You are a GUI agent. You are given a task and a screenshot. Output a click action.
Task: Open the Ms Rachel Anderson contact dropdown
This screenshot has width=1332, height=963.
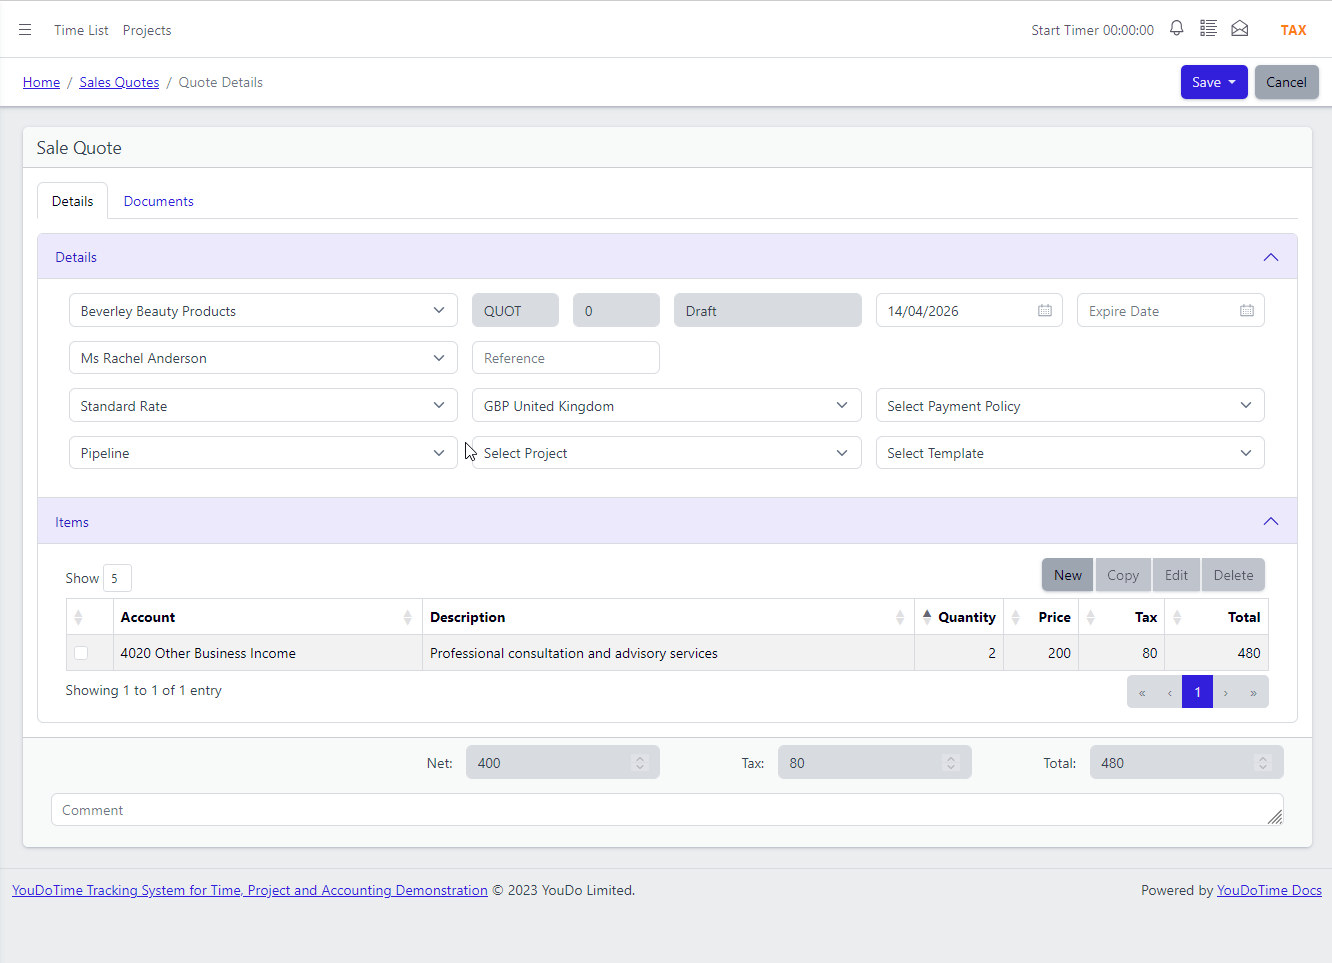pos(263,358)
